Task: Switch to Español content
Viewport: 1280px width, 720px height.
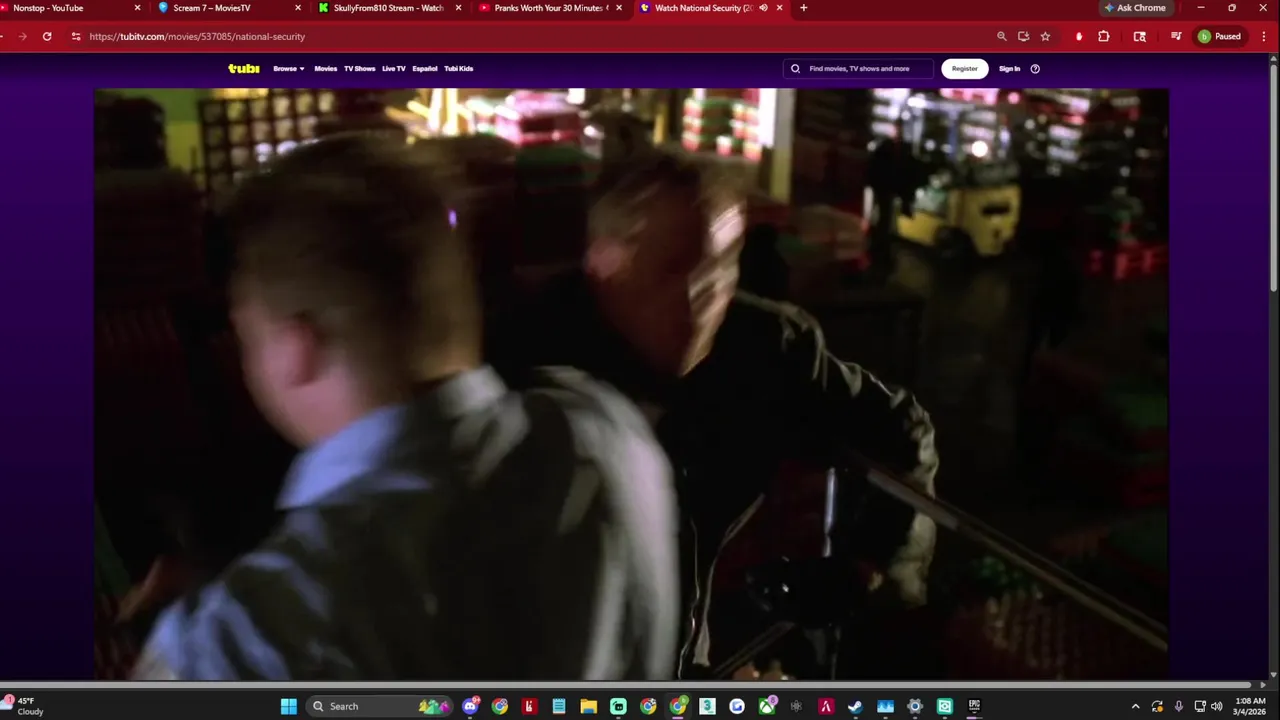Action: 425,69
